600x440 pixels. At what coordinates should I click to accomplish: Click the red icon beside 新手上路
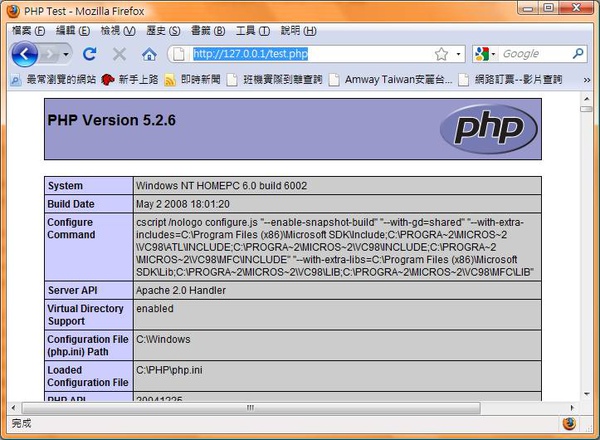click(x=108, y=80)
